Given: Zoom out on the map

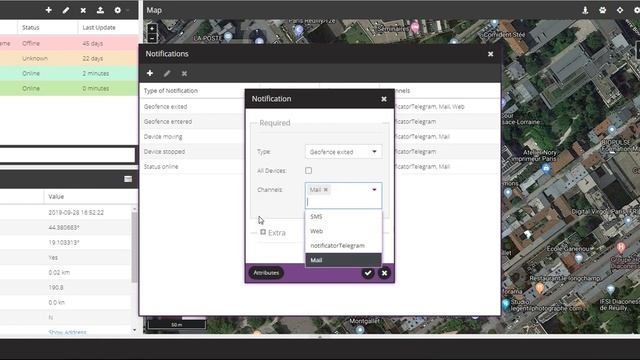Looking at the screenshot, I should pyautogui.click(x=152, y=38).
